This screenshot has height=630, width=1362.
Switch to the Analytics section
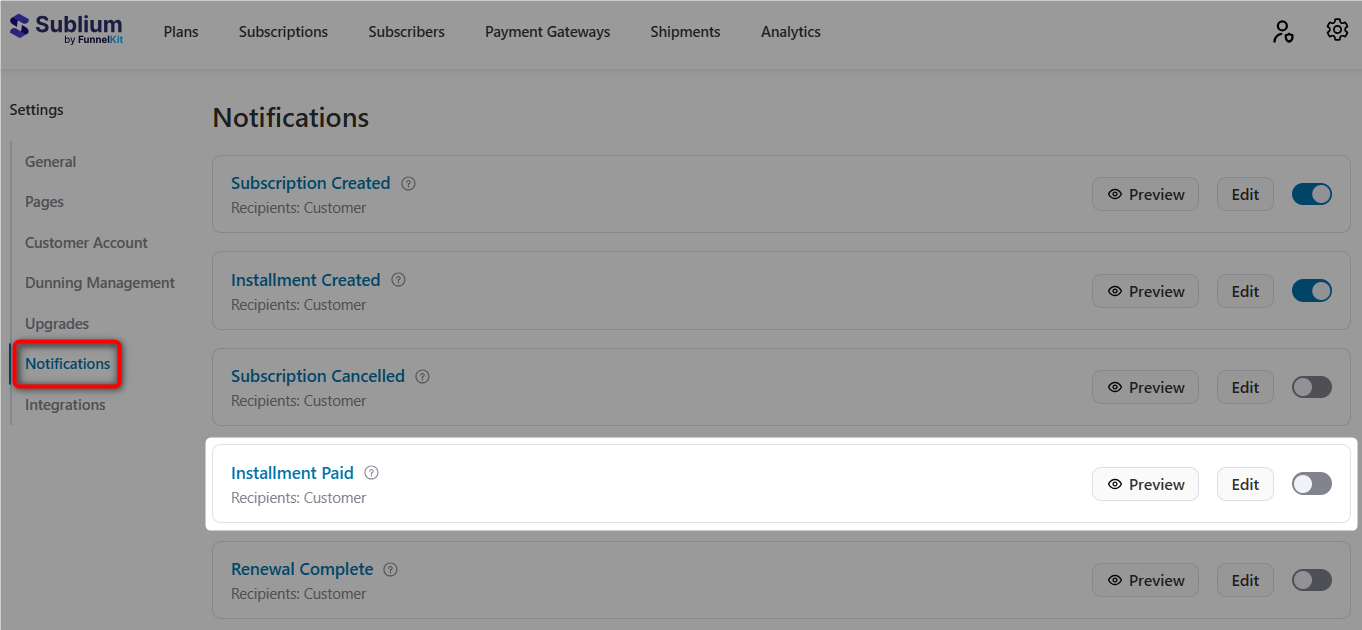(x=790, y=31)
